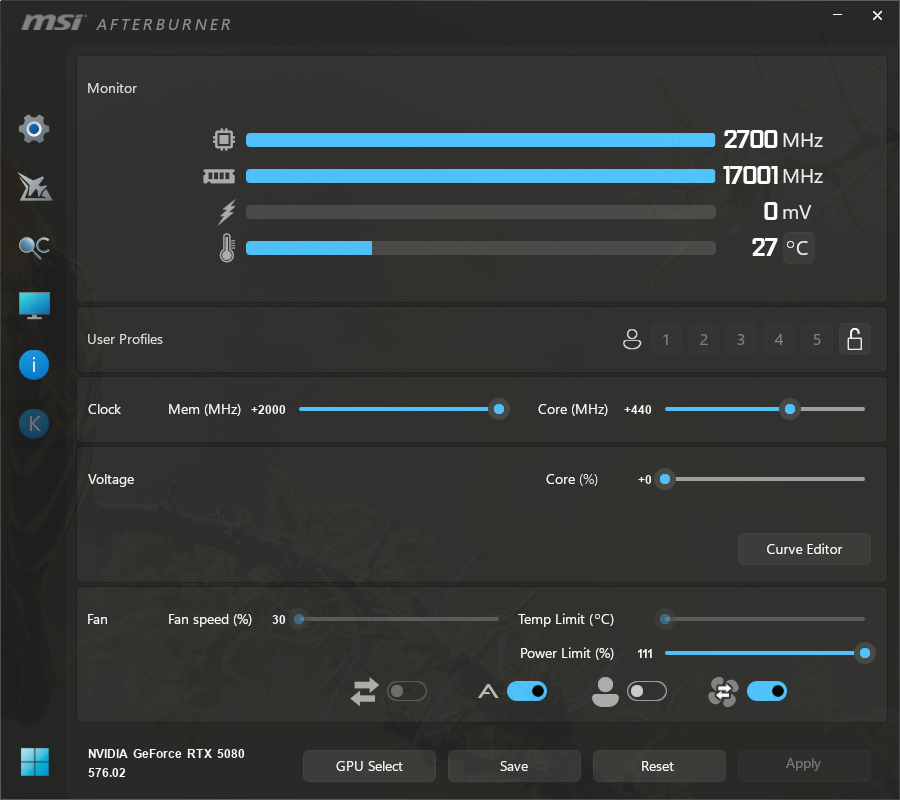
Task: Click the Core (%) voltage slider handle
Action: point(665,479)
